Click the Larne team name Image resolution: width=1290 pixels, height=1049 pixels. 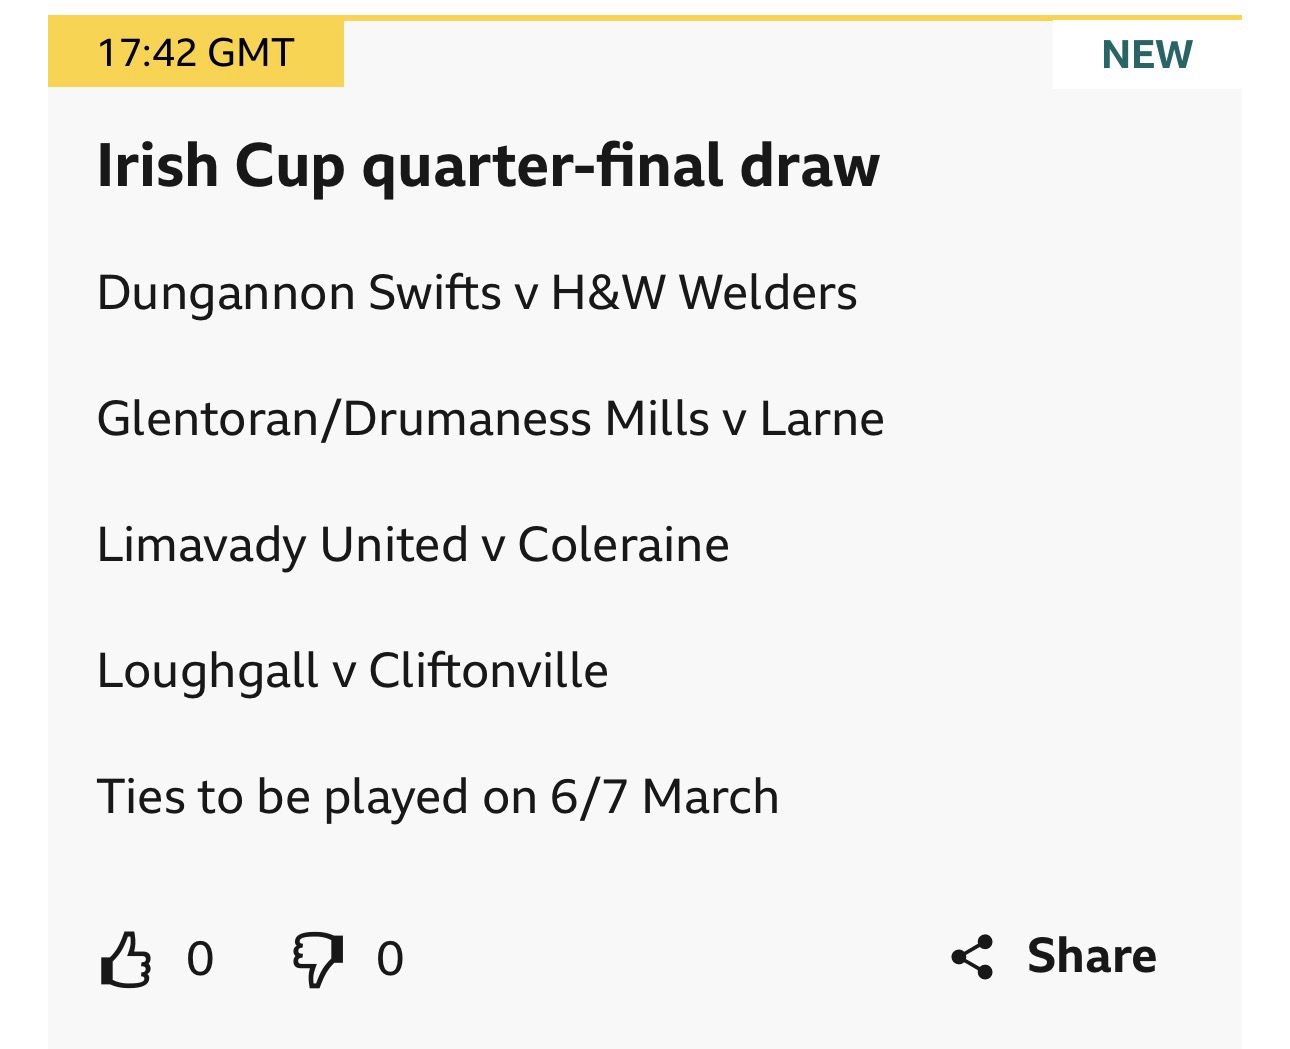coord(822,419)
